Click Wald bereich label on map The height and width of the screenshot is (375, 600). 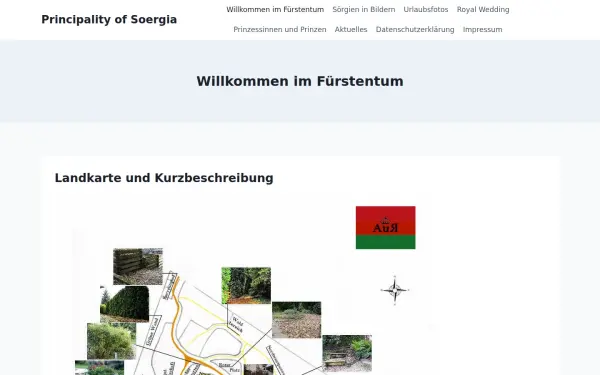point(236,324)
